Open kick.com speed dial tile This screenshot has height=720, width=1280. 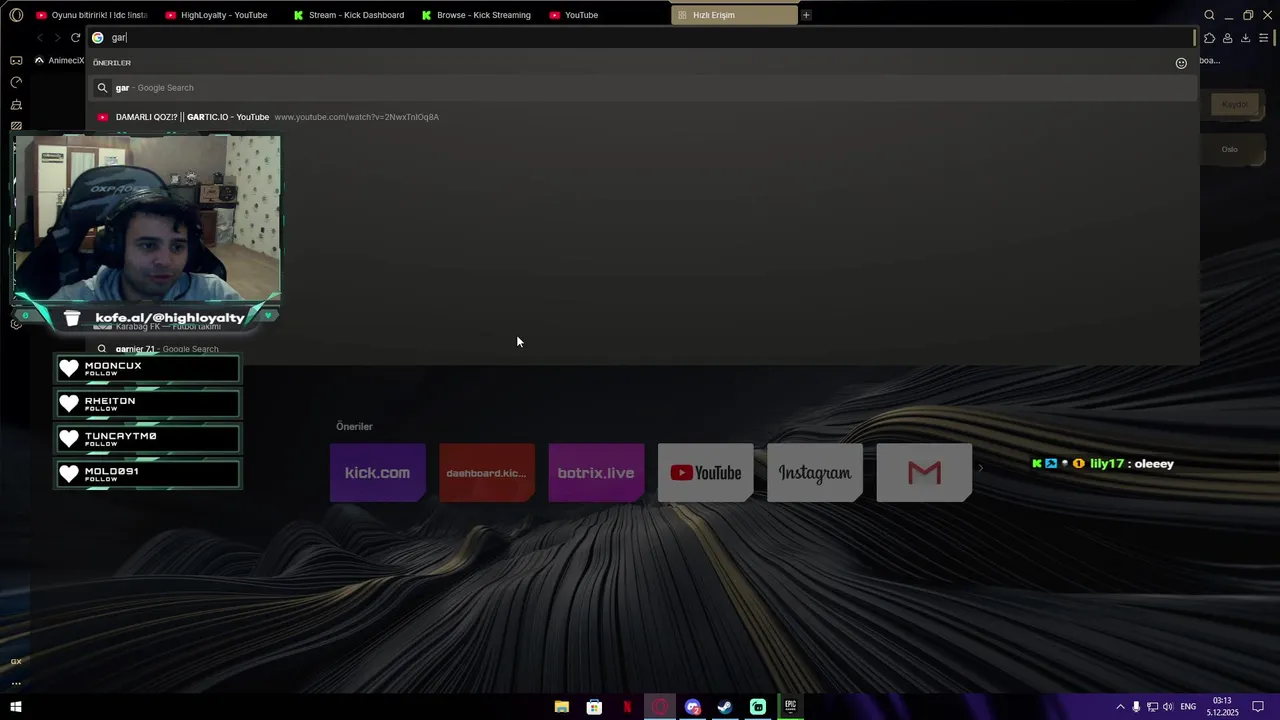coord(378,473)
